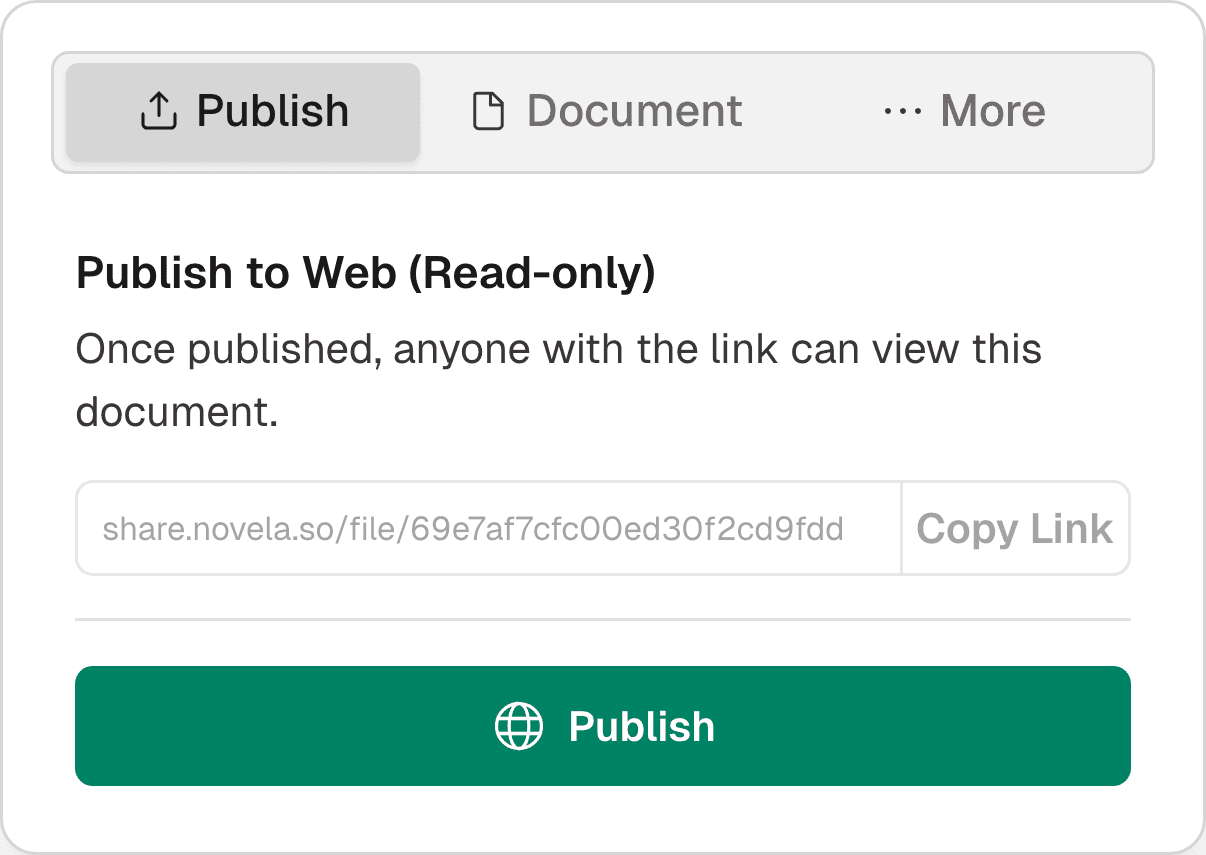Click the word "Link" in Copy Link
Viewport: 1206px width, 855px height.
pyautogui.click(x=1073, y=529)
